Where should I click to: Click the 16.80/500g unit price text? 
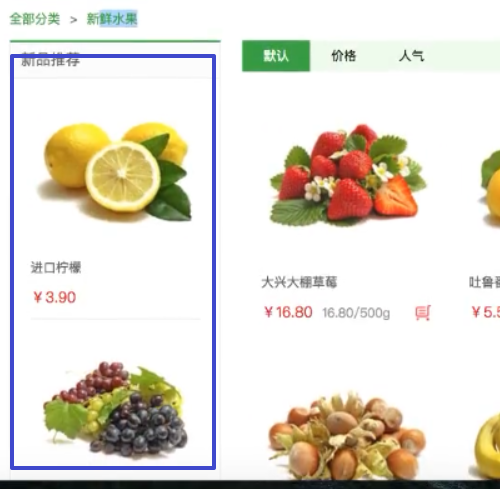click(x=356, y=313)
